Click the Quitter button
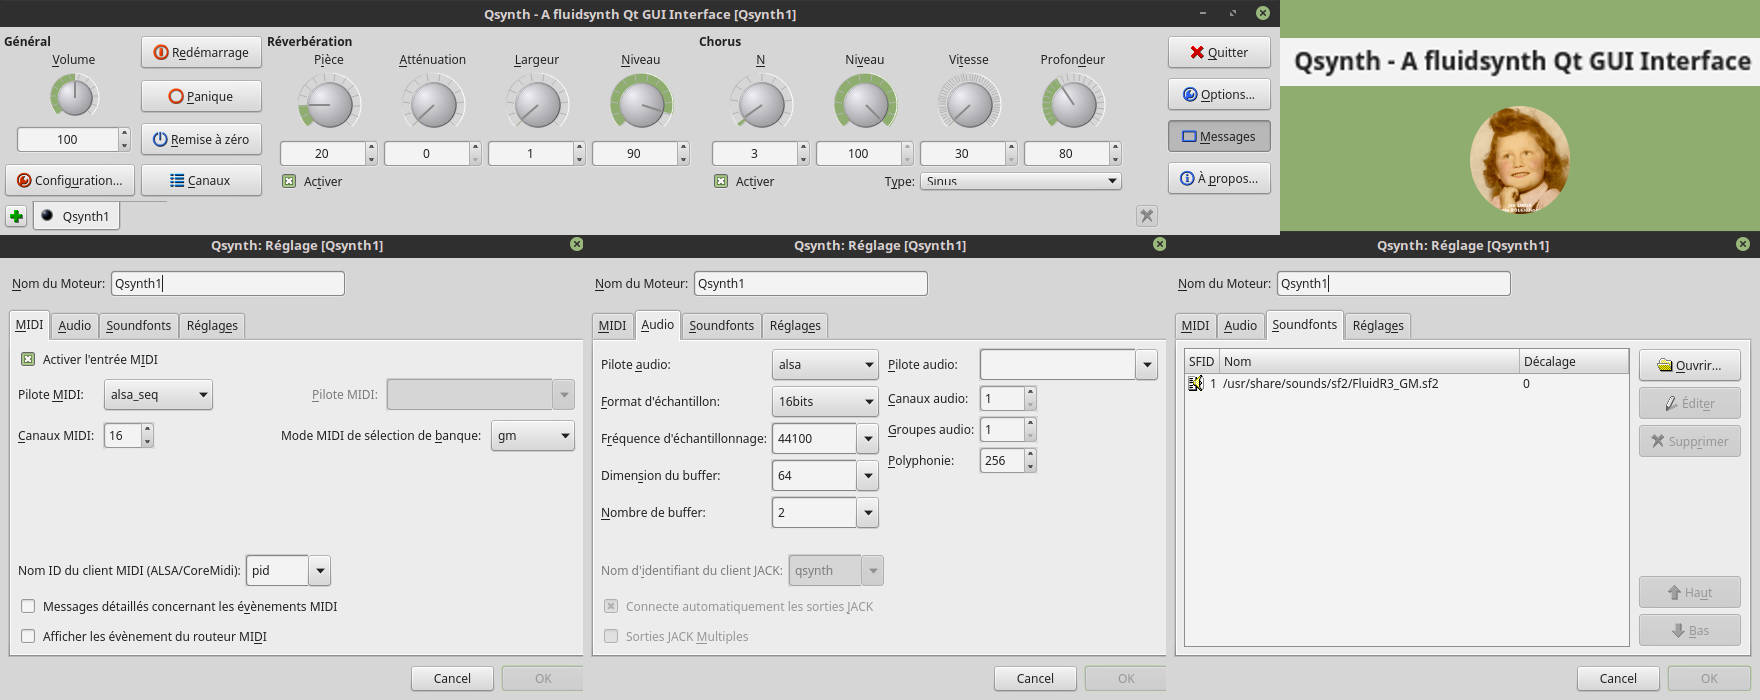 coord(1219,52)
